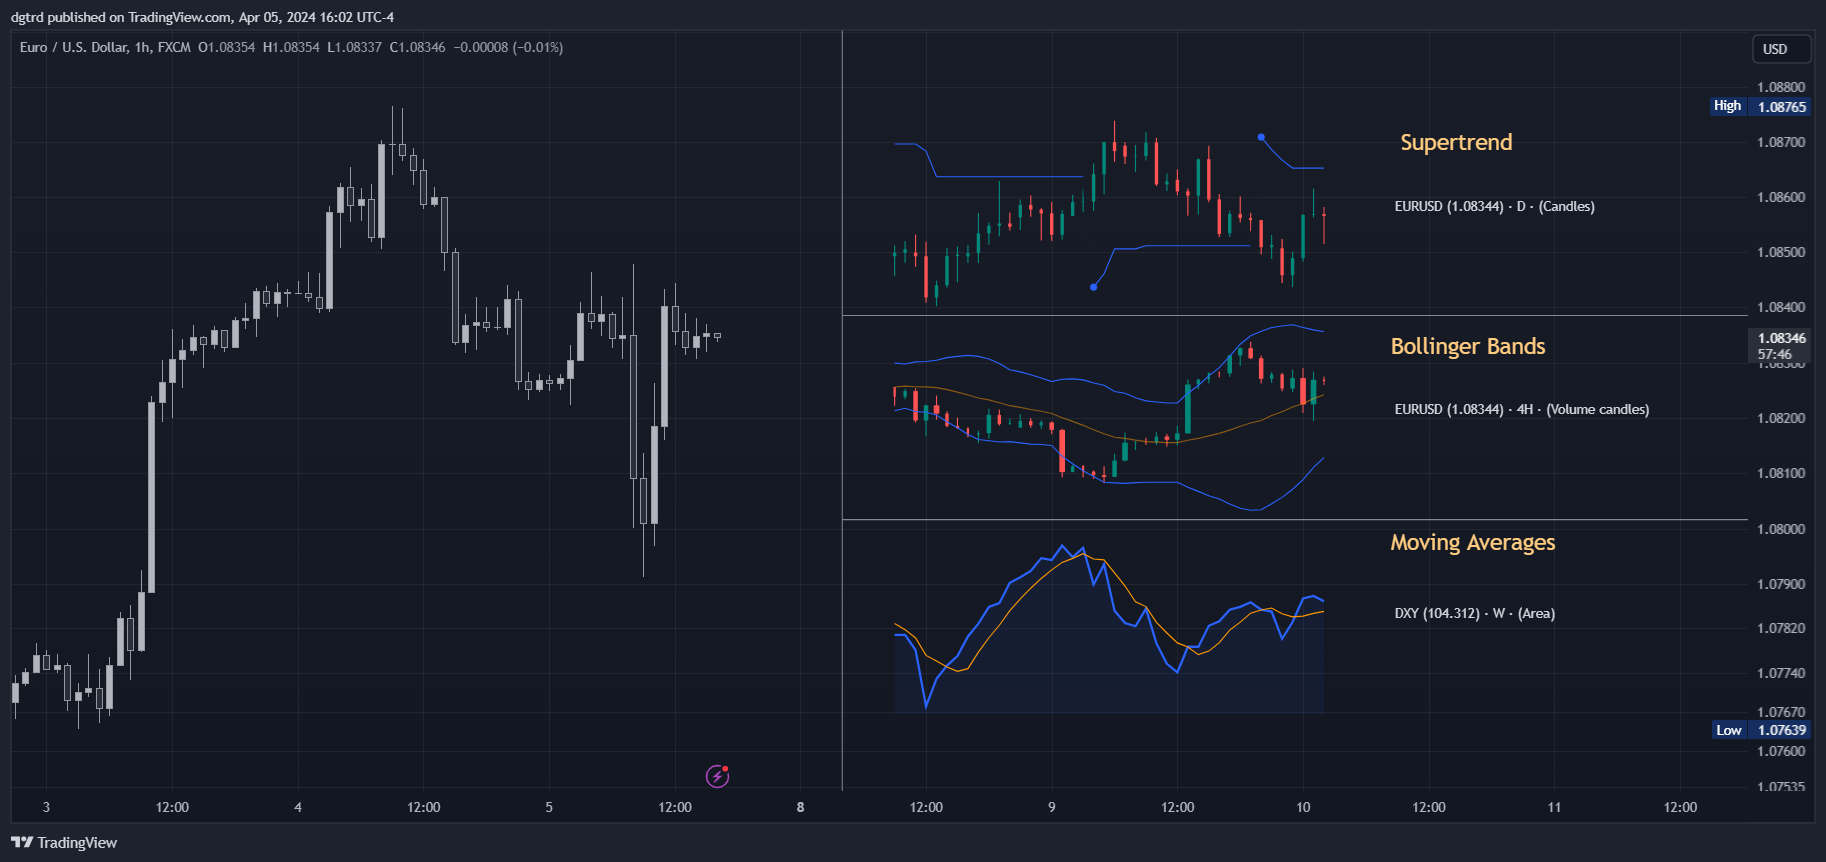The image size is (1826, 862).
Task: Click the 1.07670 price axis label
Action: pyautogui.click(x=1781, y=712)
